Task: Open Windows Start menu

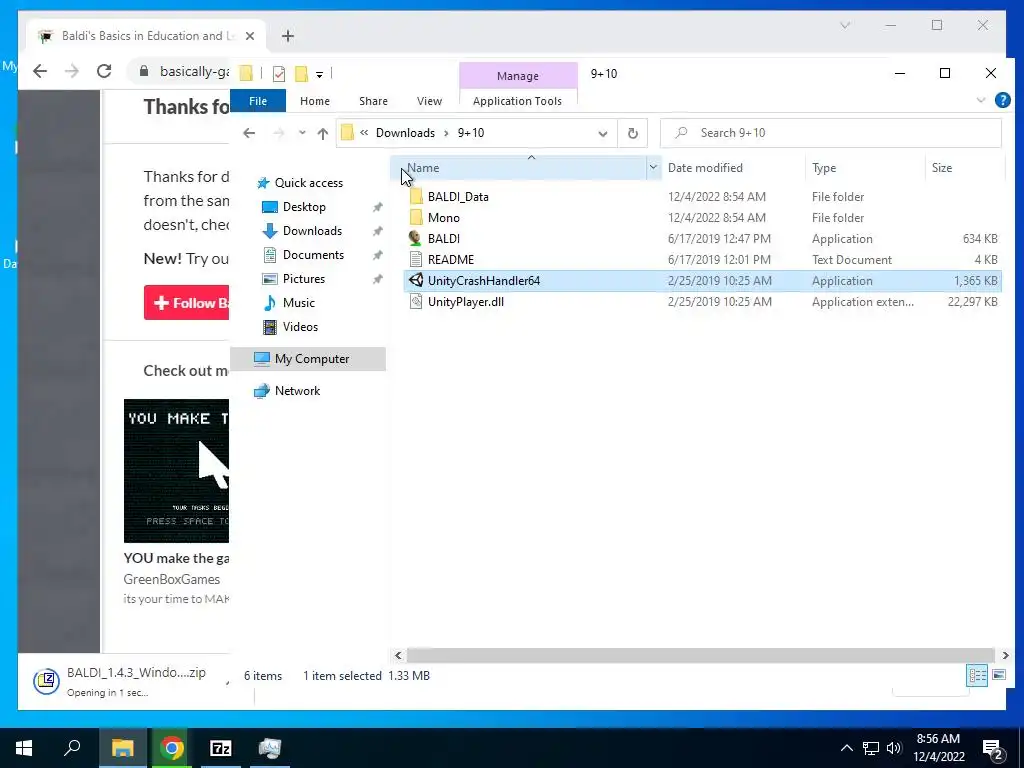Action: (24, 748)
